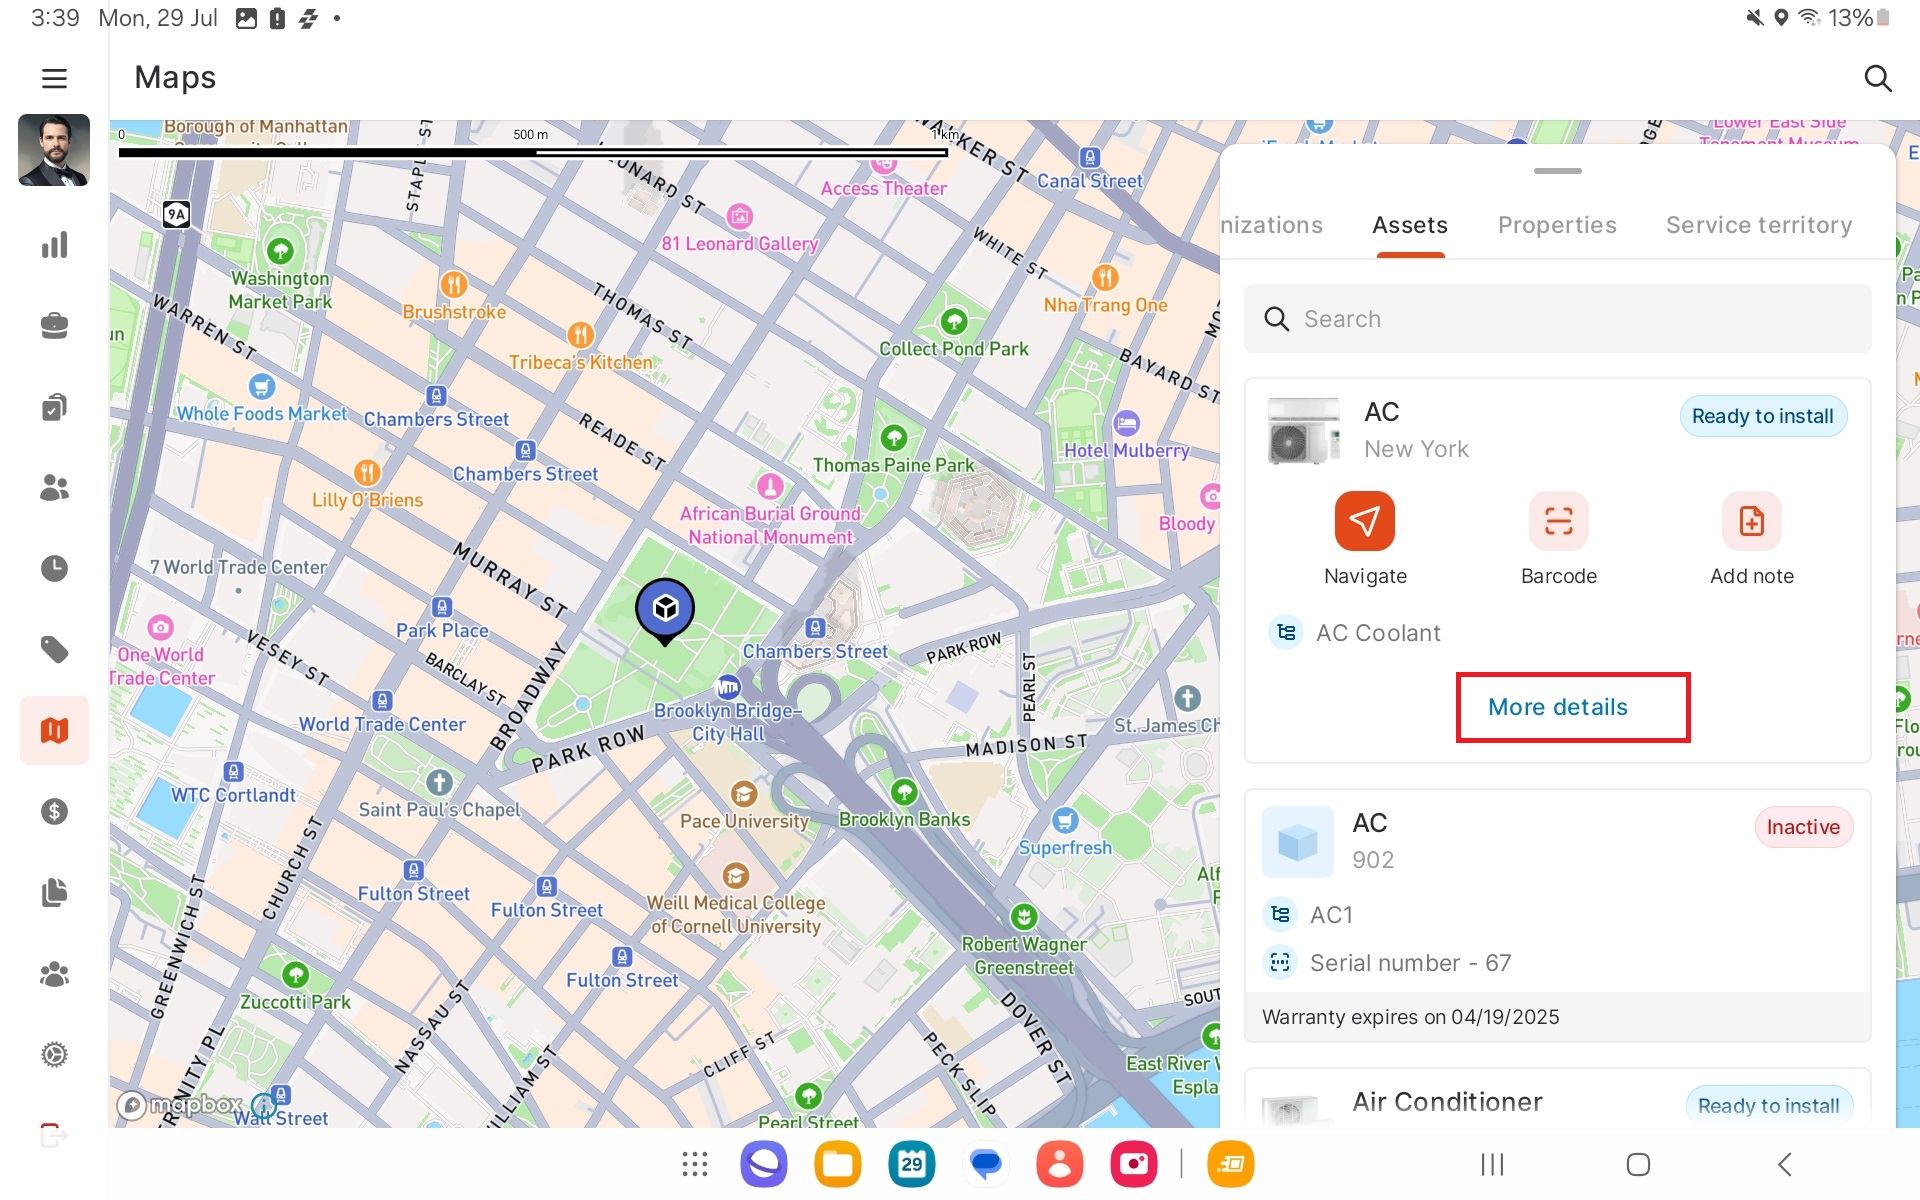Tap the panel drag handle bar
This screenshot has width=1920, height=1200.
1557,171
